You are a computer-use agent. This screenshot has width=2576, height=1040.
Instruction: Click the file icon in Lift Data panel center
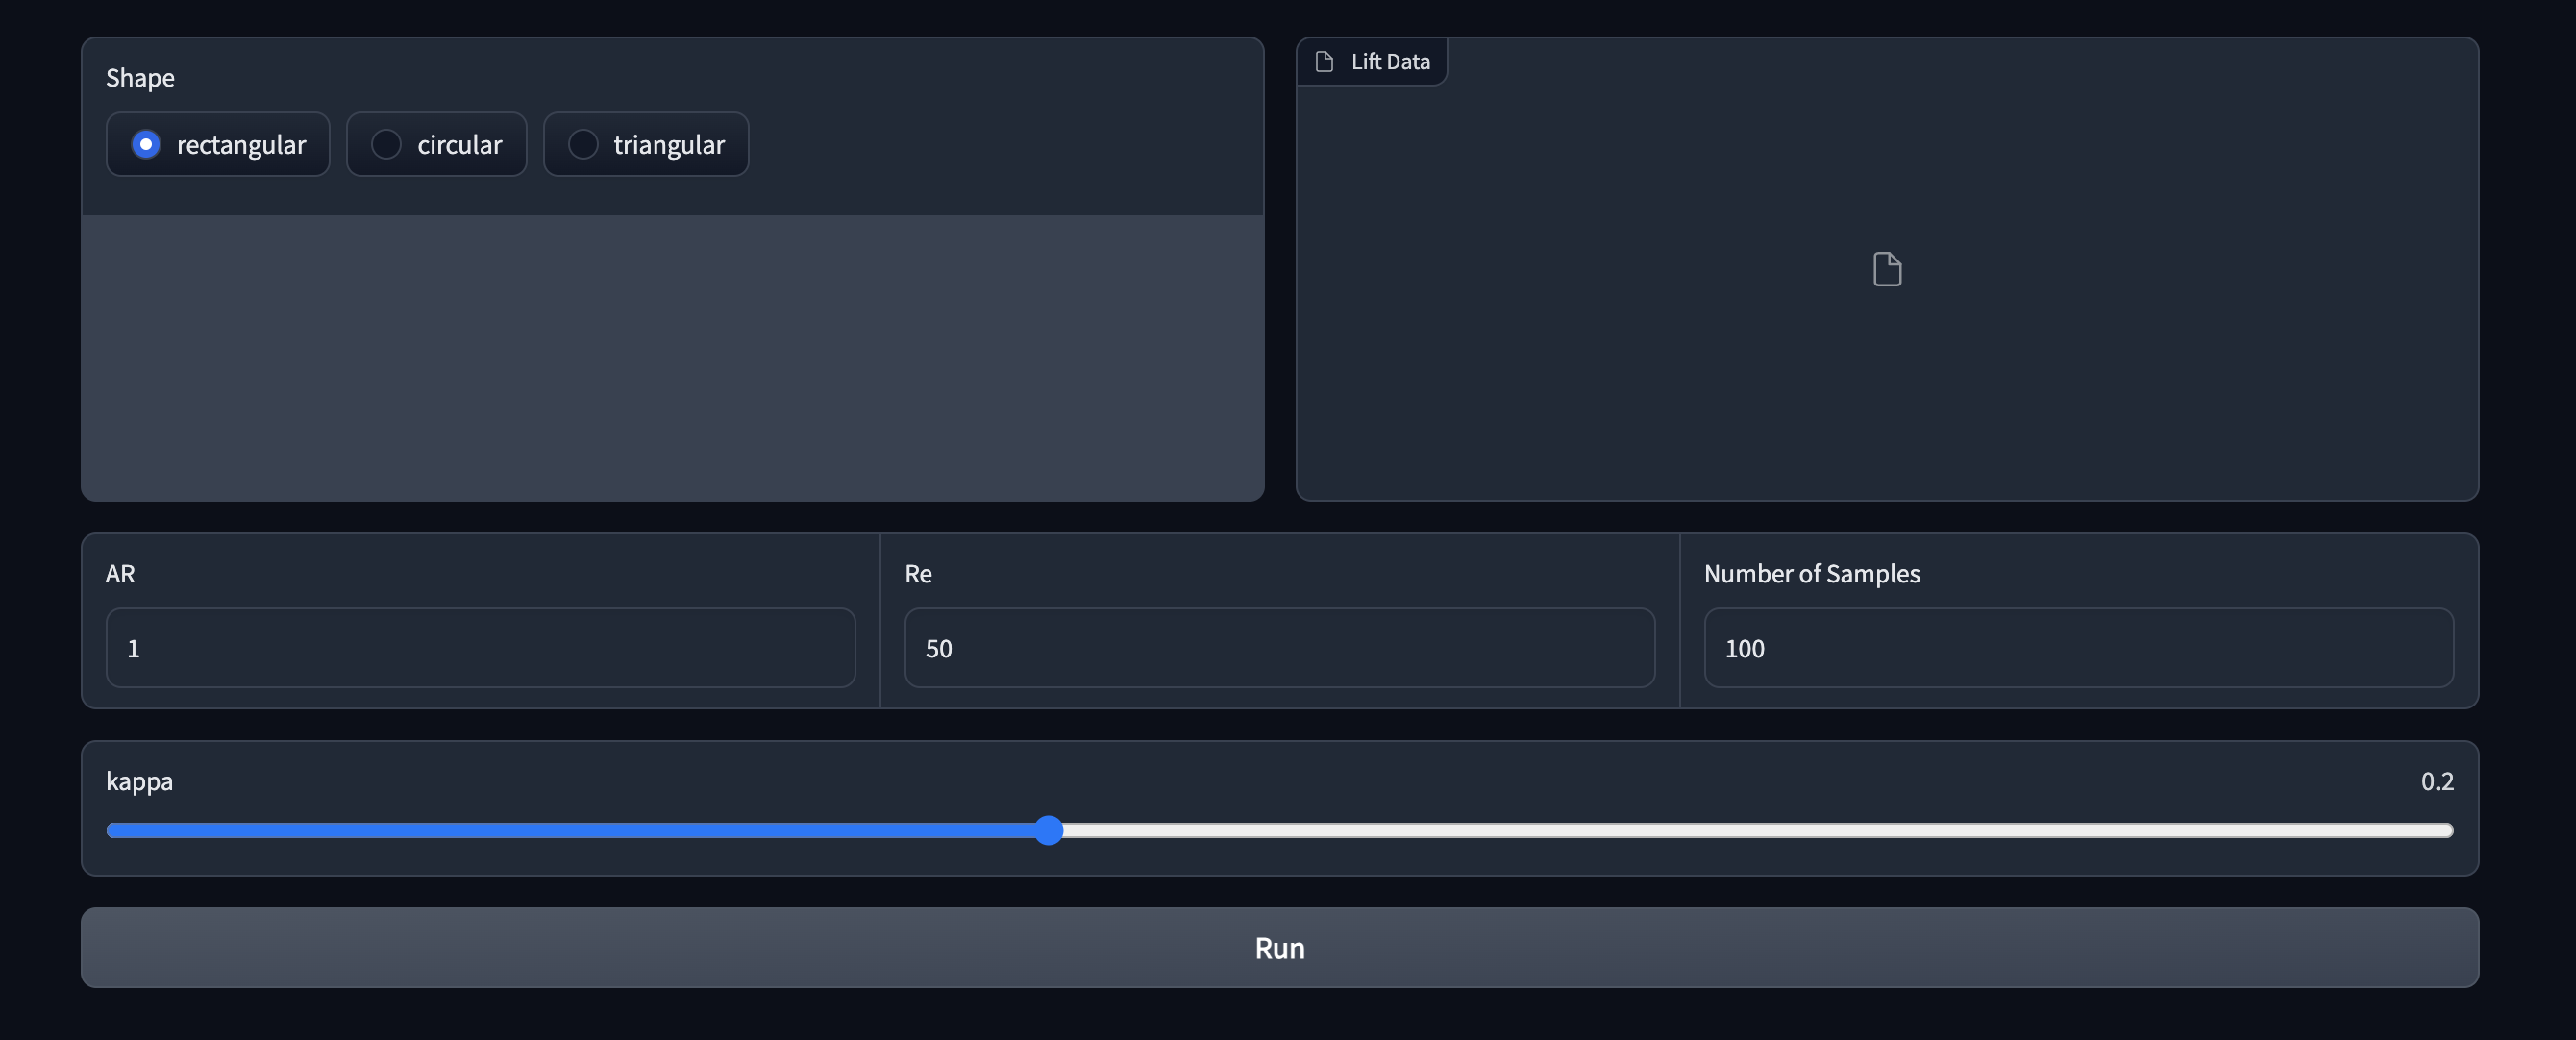(1886, 269)
